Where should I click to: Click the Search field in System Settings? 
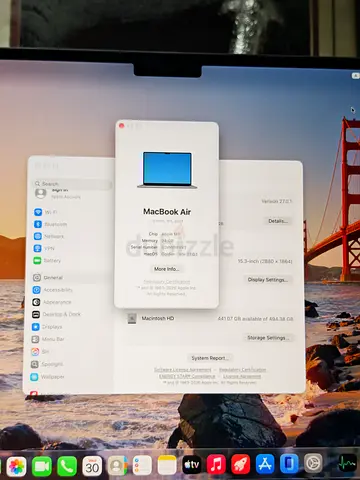72,184
